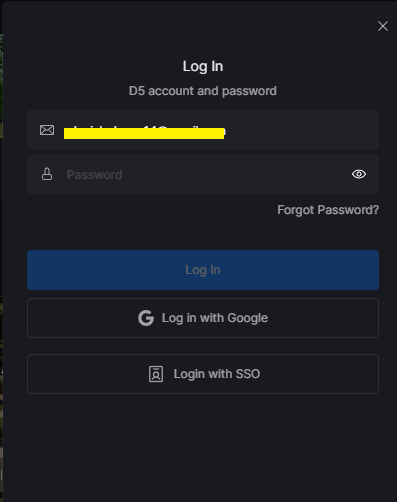397x502 pixels.
Task: Focus the Password input field
Action: pos(203,174)
